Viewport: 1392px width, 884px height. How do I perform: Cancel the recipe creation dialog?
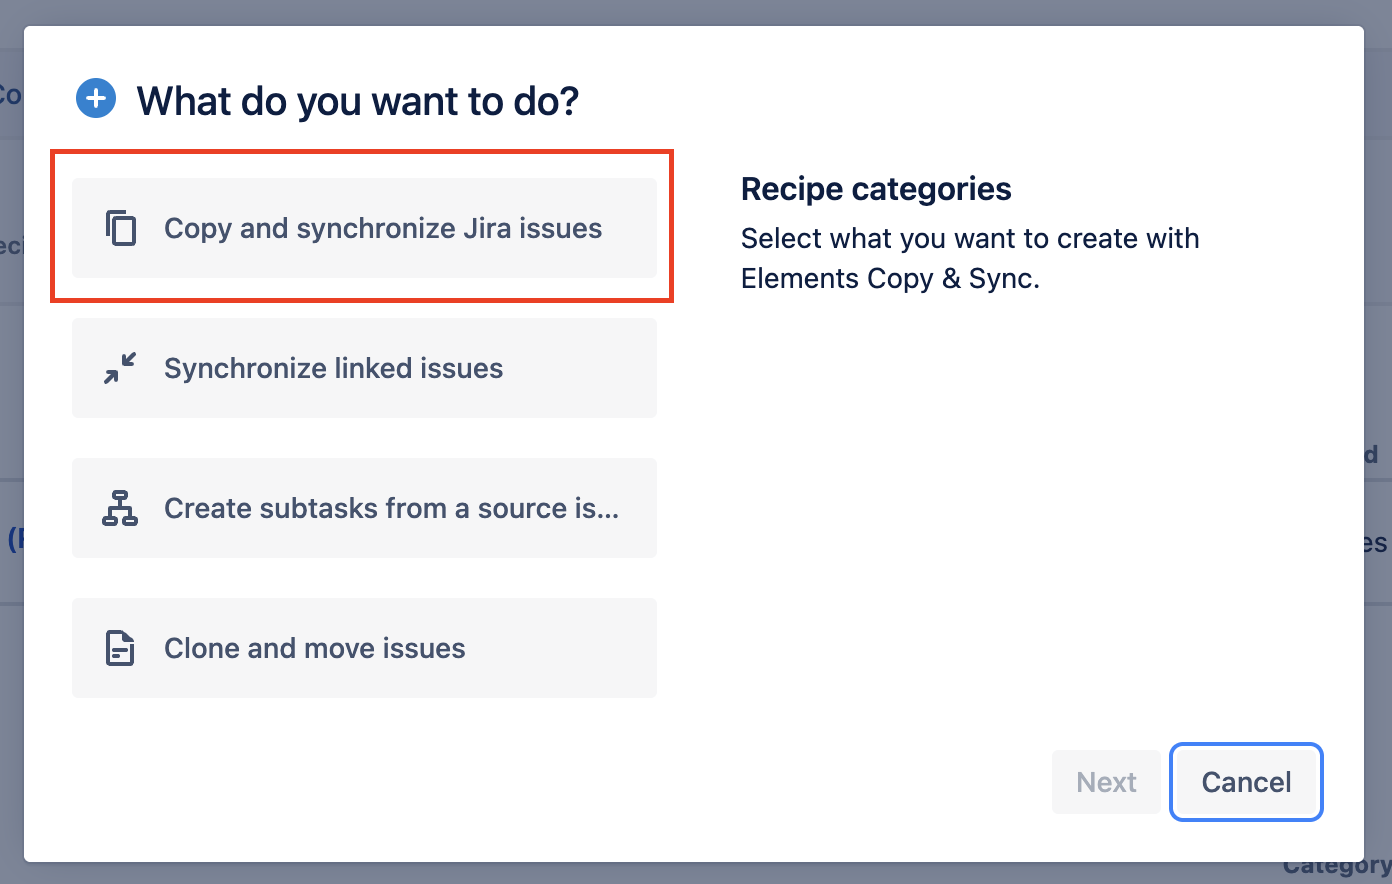pos(1246,782)
